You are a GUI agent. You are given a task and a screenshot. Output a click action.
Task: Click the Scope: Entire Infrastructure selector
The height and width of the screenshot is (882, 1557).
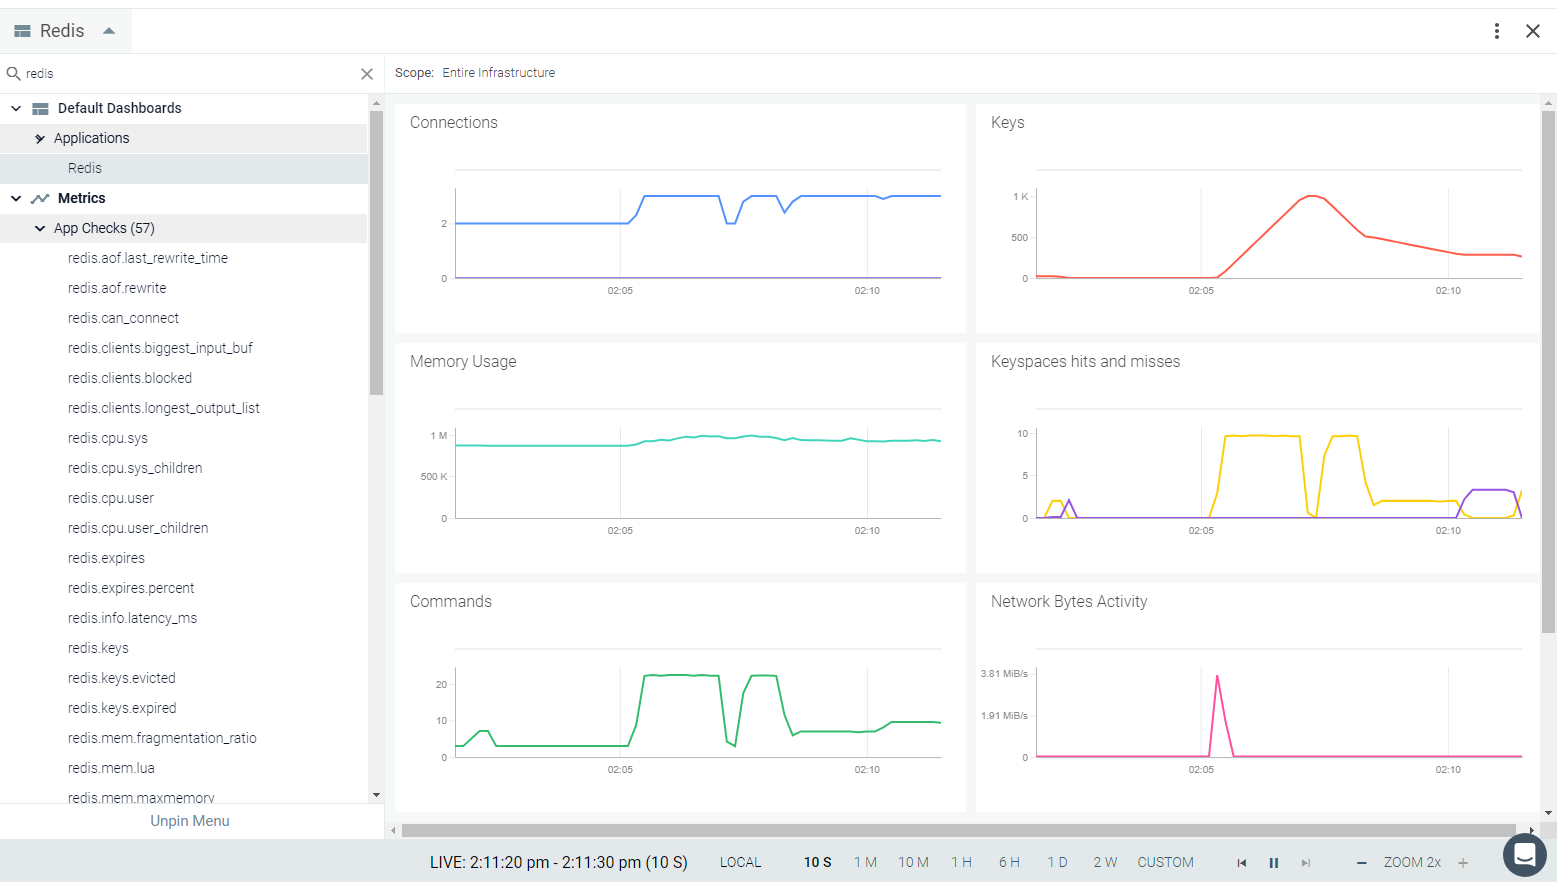tap(475, 73)
